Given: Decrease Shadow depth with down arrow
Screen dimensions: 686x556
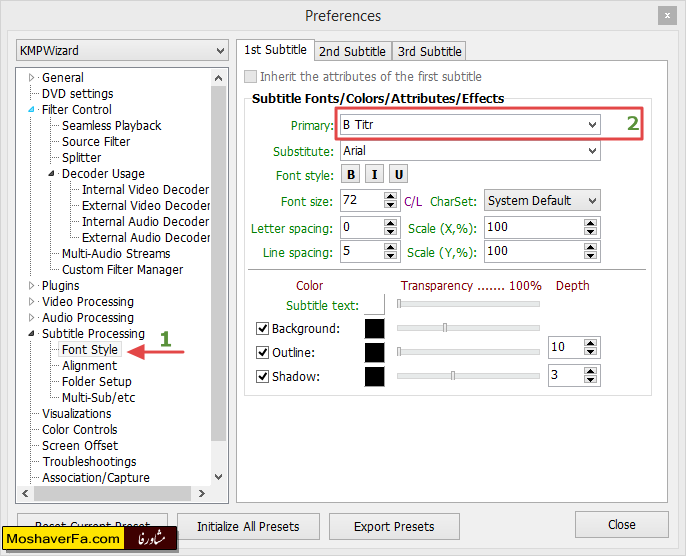Looking at the screenshot, I should pos(591,381).
